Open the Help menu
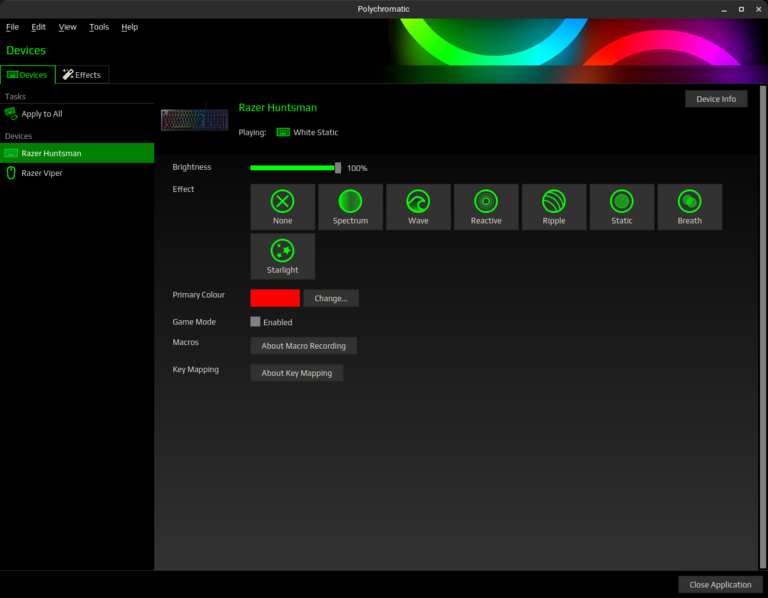Screen dimensions: 768x598 click(129, 27)
